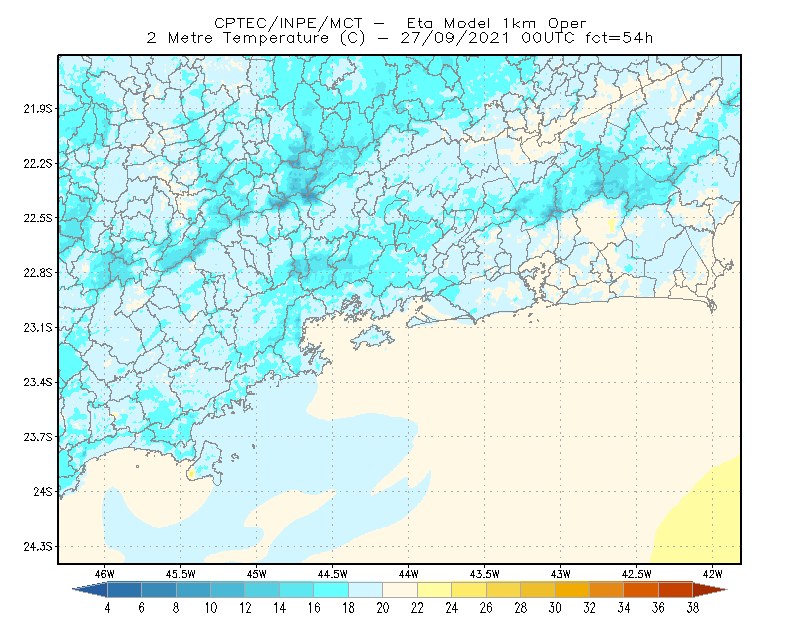Screen dimensions: 800x618
Task: Click the 44W longitude axis label
Action: coord(409,574)
